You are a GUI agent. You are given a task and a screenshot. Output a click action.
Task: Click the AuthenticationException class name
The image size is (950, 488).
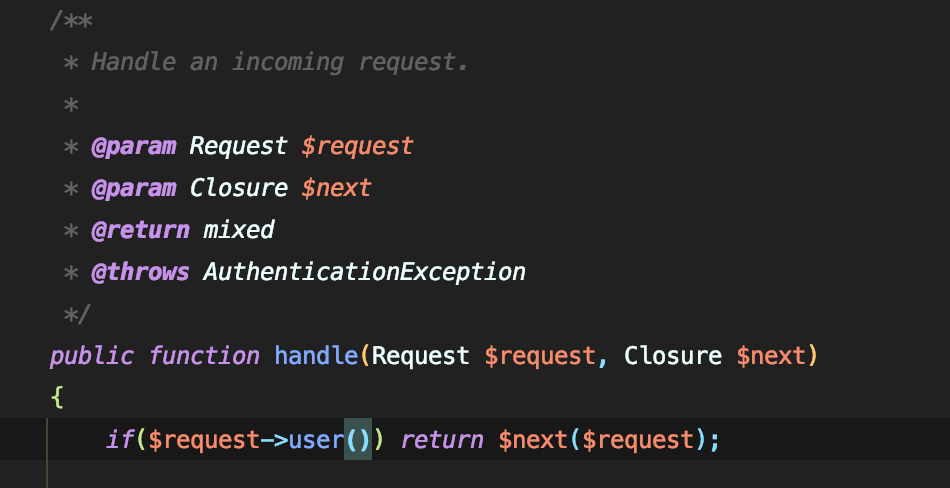pyautogui.click(x=364, y=272)
